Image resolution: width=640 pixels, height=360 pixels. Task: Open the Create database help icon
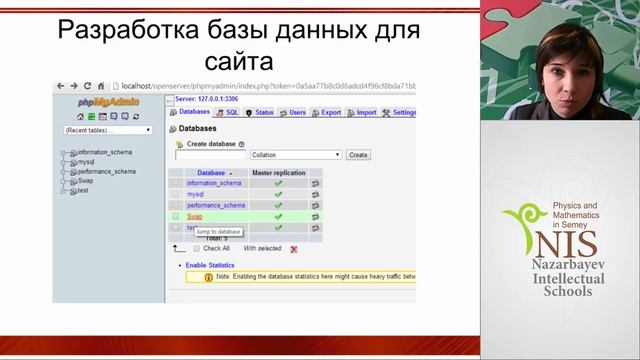coord(241,144)
